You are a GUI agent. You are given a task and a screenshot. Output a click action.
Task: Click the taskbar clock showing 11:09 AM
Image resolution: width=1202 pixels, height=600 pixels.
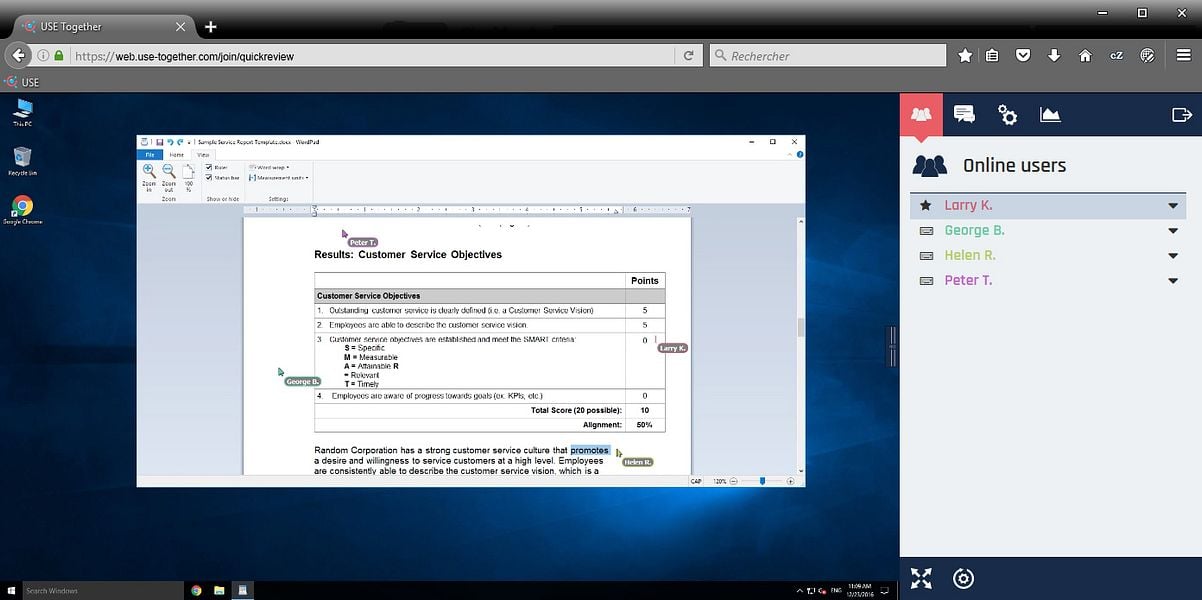click(x=858, y=591)
